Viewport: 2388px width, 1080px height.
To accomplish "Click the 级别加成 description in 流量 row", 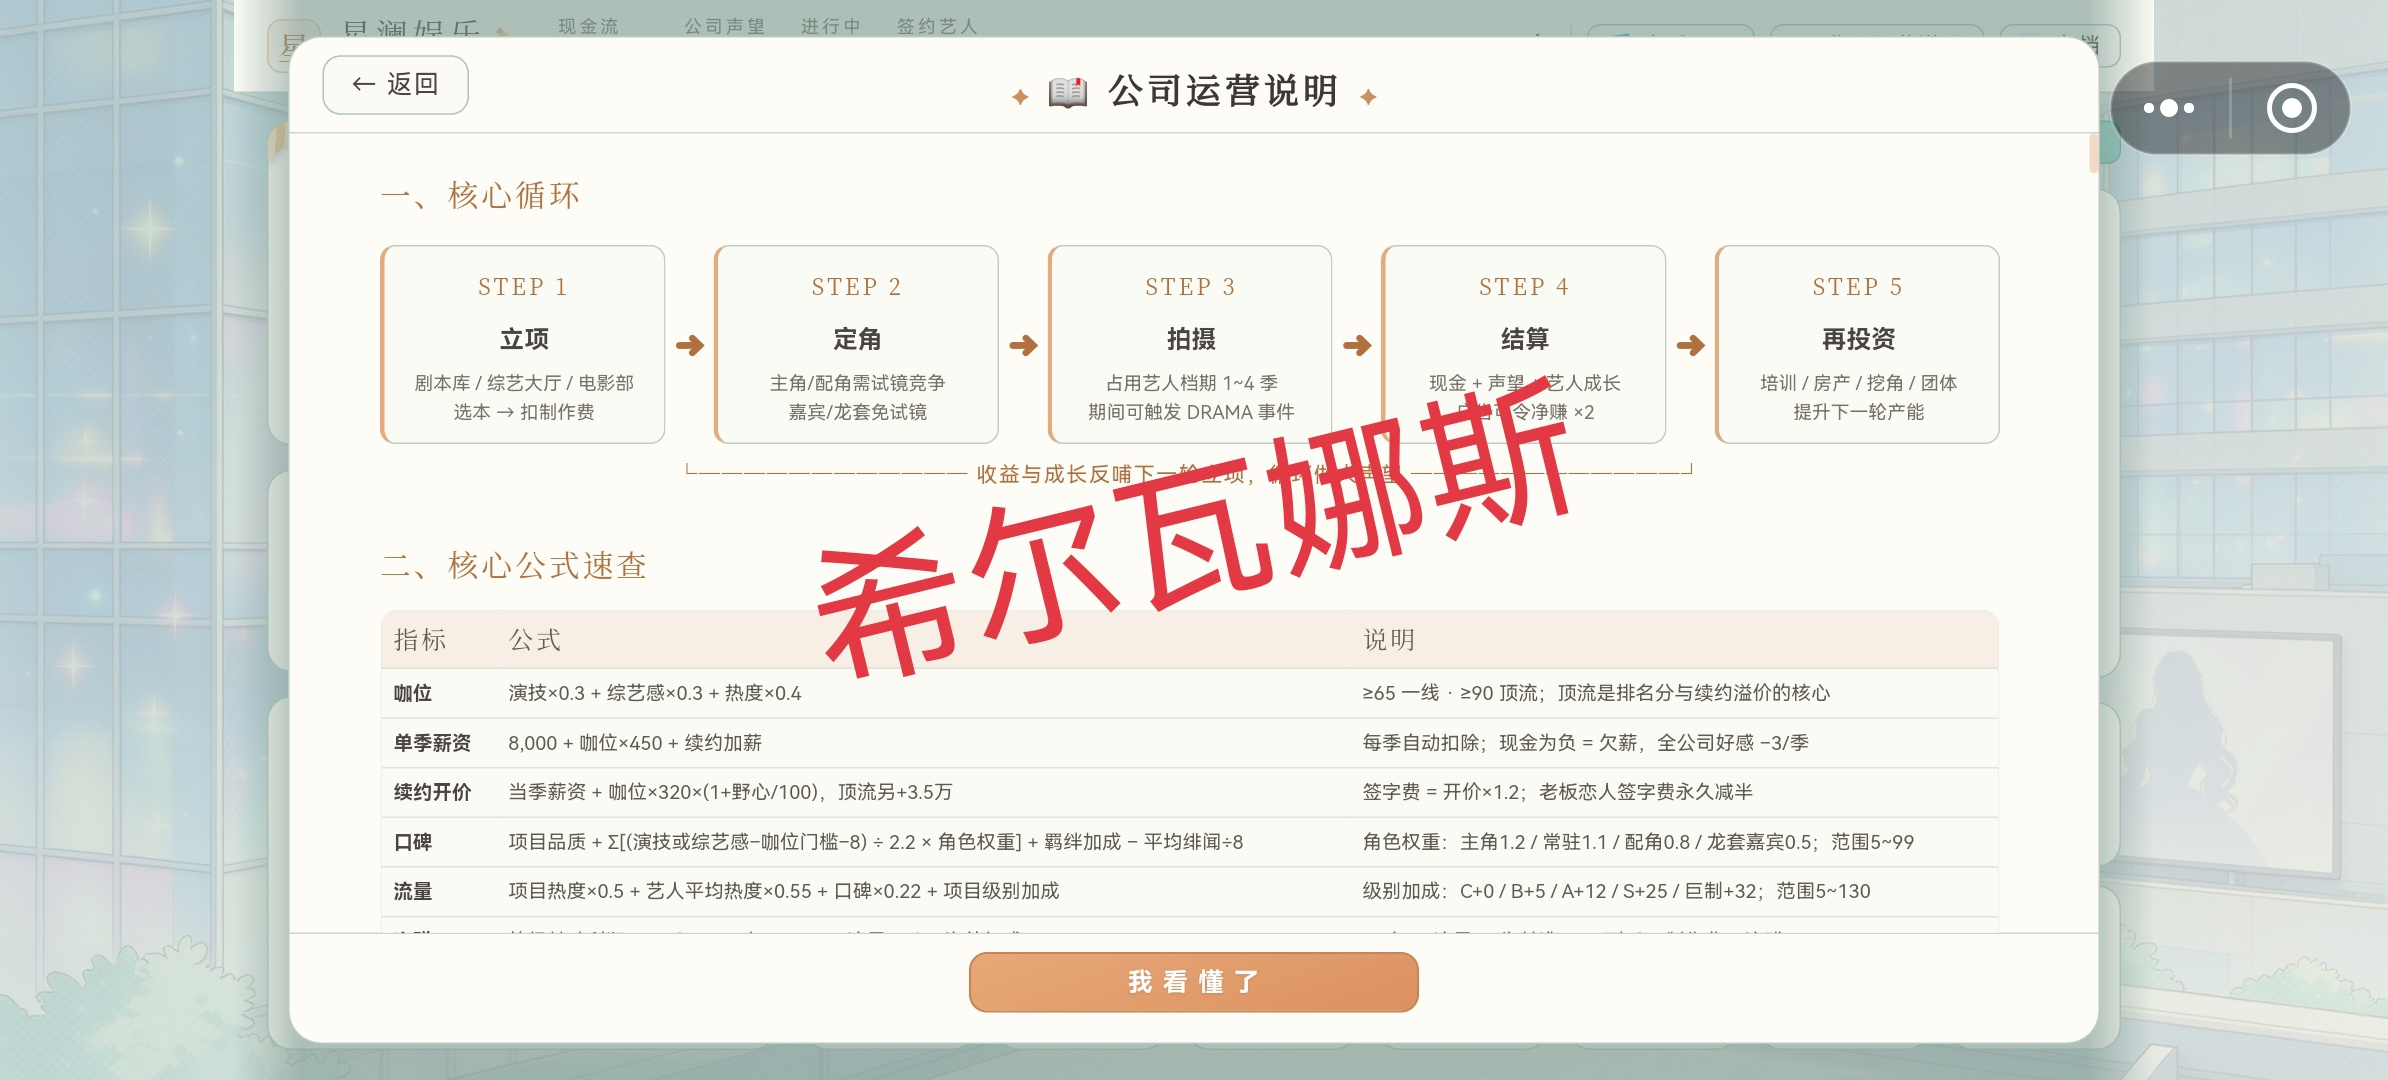I will [x=1616, y=891].
